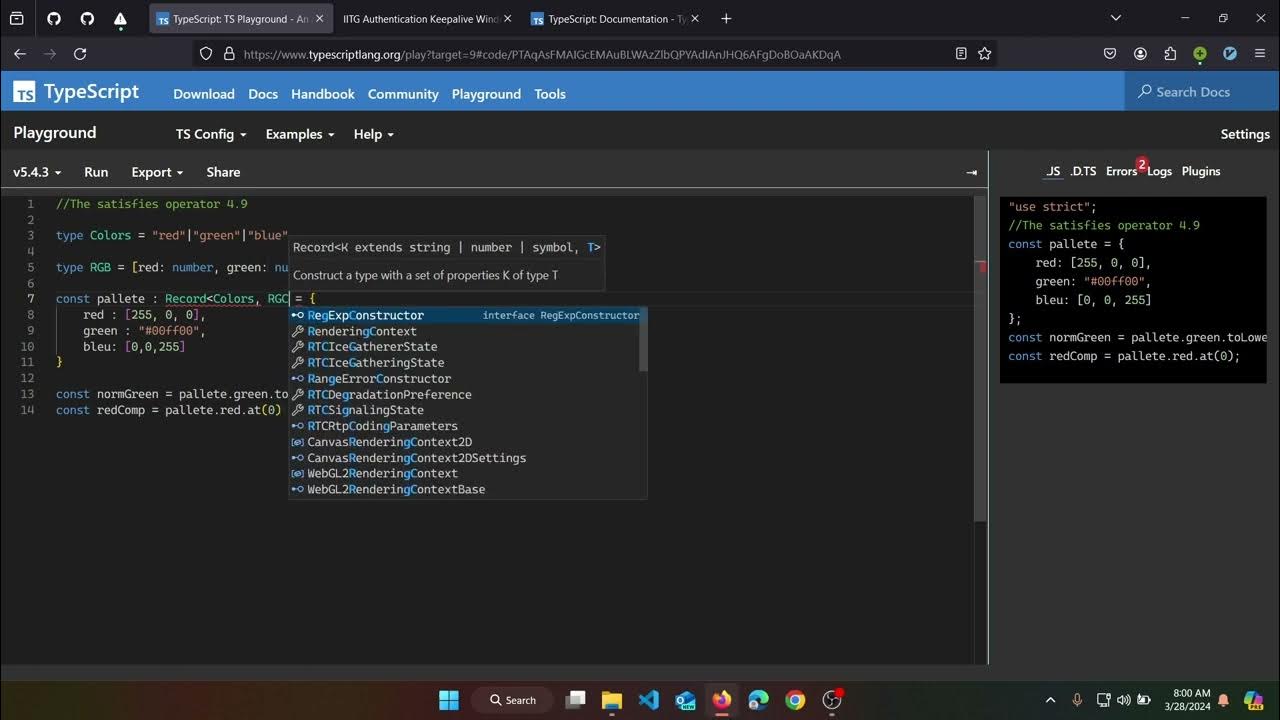
Task: Open the Firefox account icon
Action: point(1140,54)
